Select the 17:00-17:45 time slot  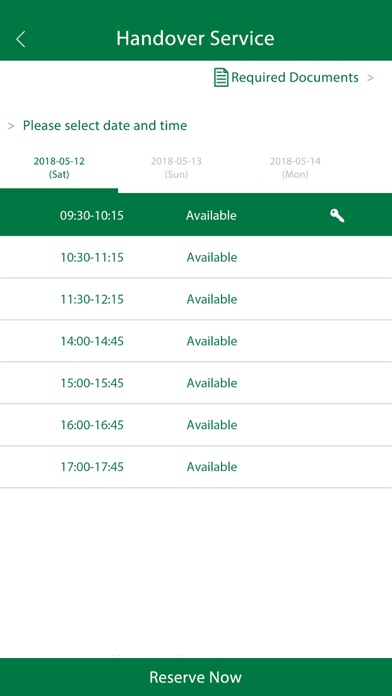tap(196, 467)
